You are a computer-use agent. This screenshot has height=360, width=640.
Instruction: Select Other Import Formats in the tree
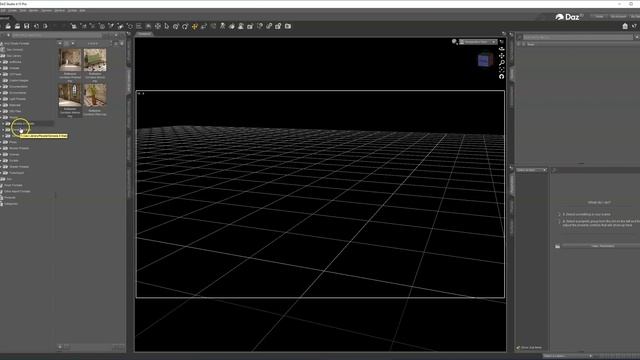pos(17,191)
